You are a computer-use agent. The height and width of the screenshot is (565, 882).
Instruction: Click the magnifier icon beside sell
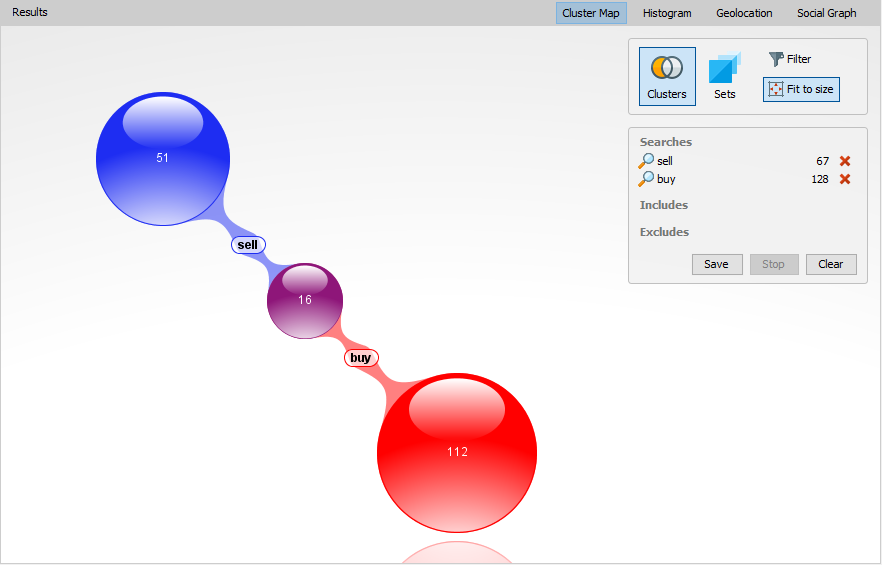(x=647, y=161)
